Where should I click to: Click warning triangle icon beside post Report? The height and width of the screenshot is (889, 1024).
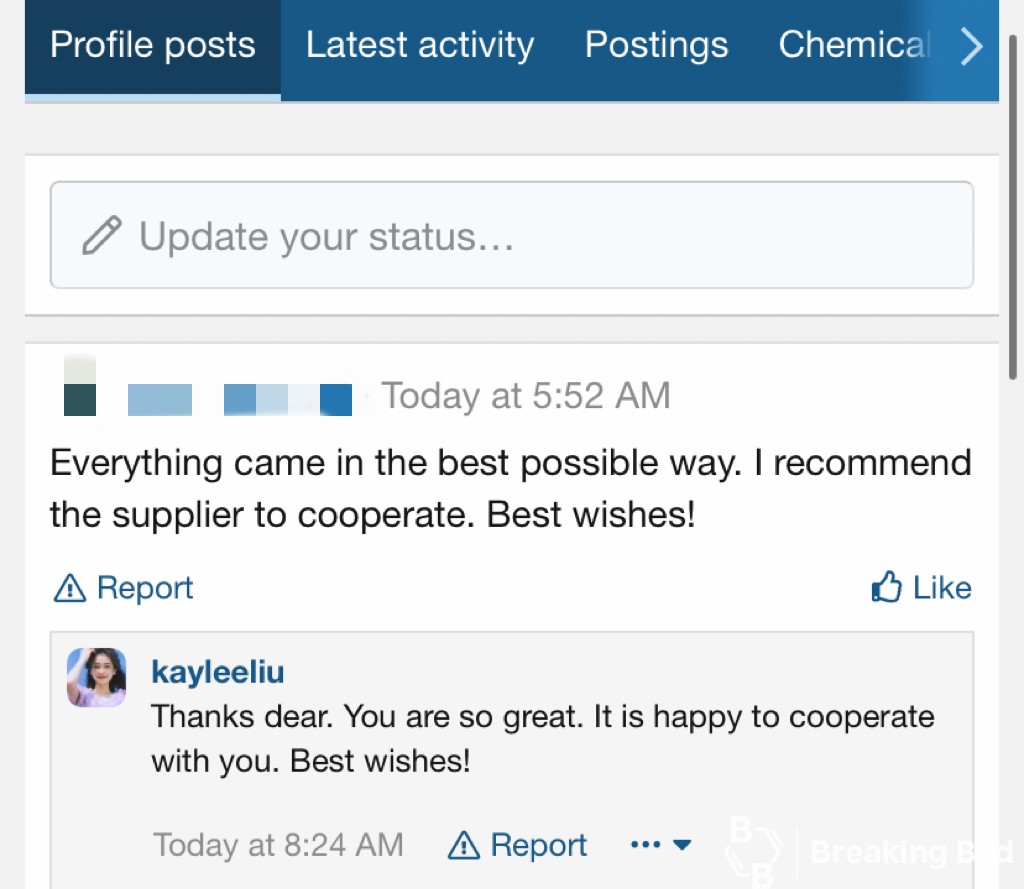click(x=69, y=589)
